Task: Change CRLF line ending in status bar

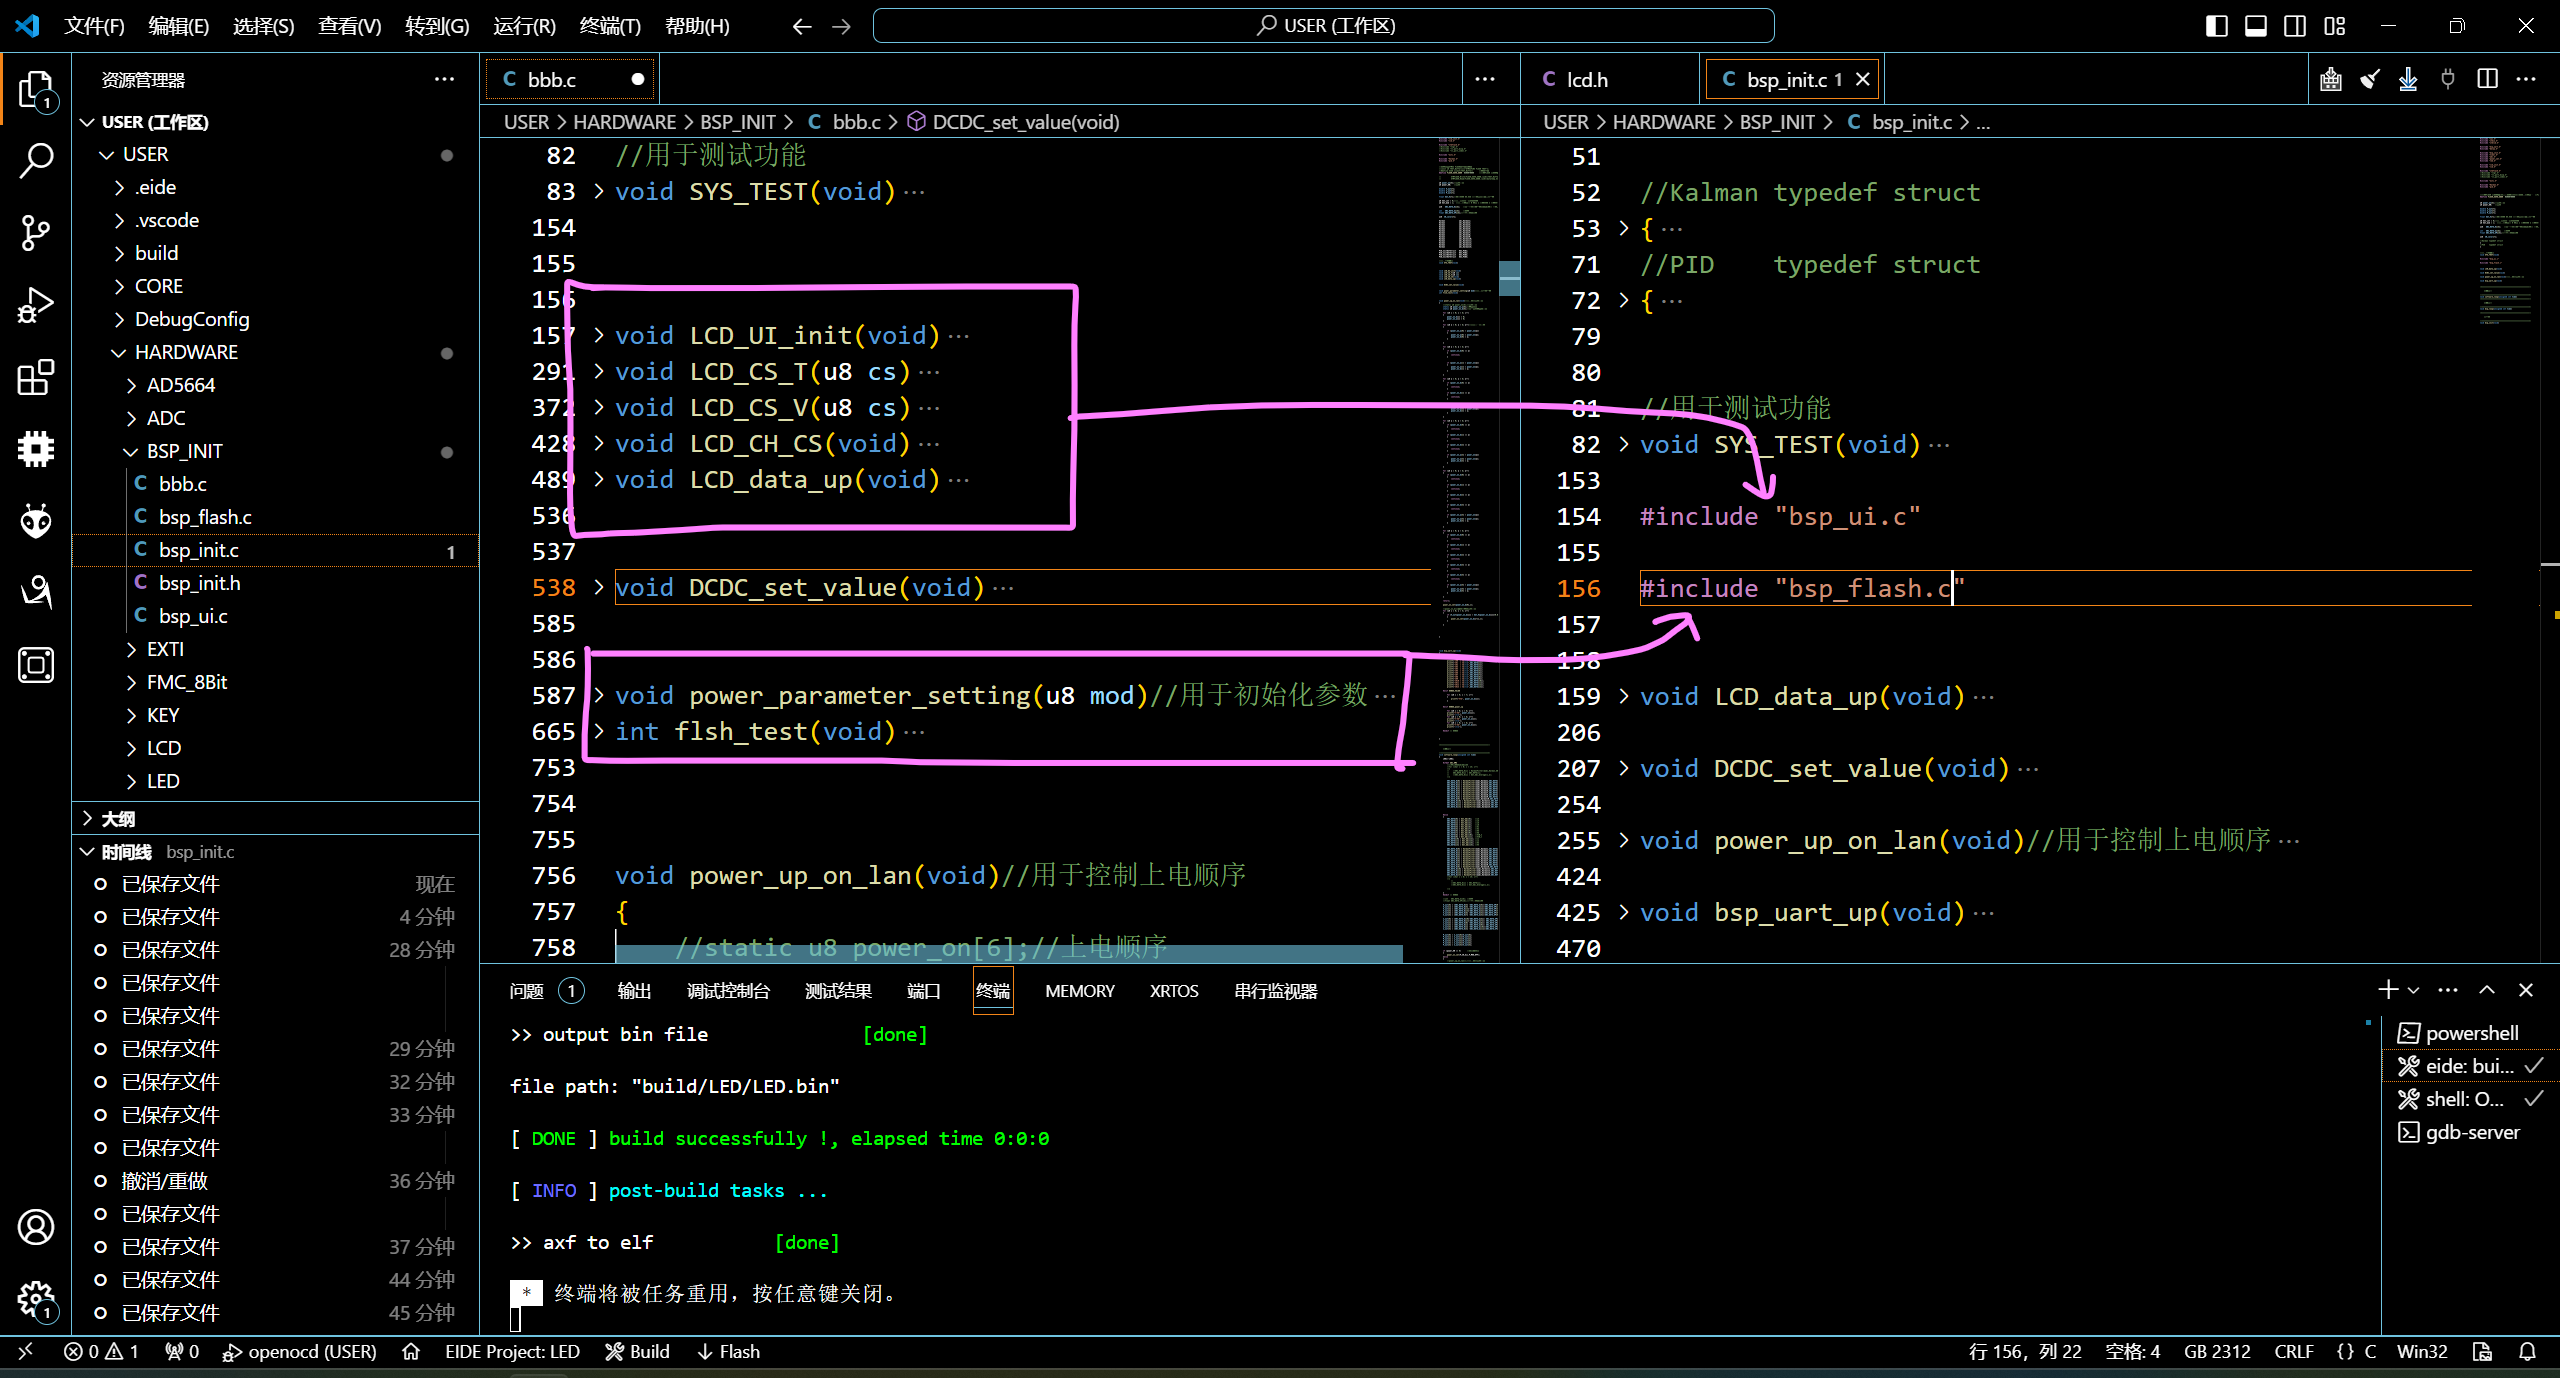Action: pos(2294,1352)
